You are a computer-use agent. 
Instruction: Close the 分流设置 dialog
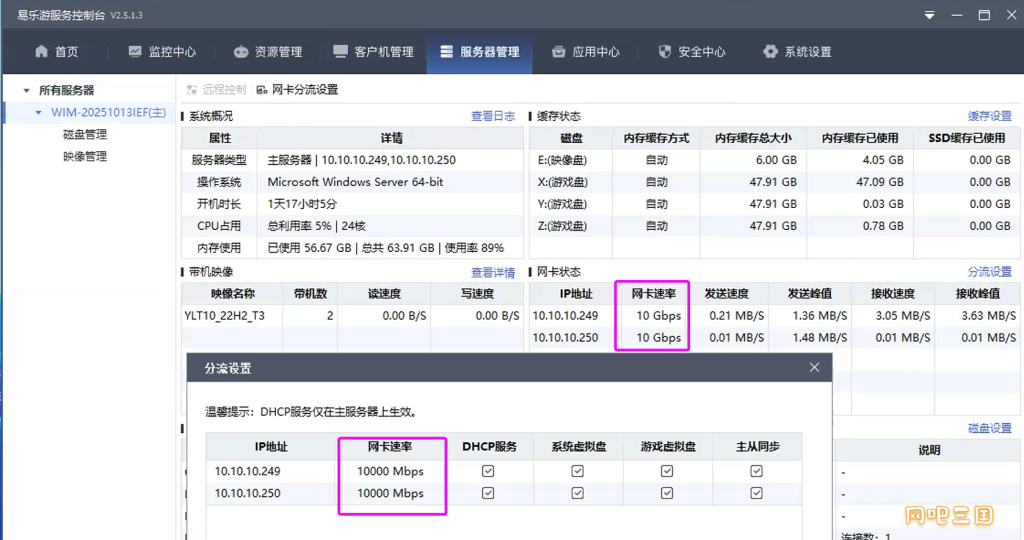pos(814,368)
